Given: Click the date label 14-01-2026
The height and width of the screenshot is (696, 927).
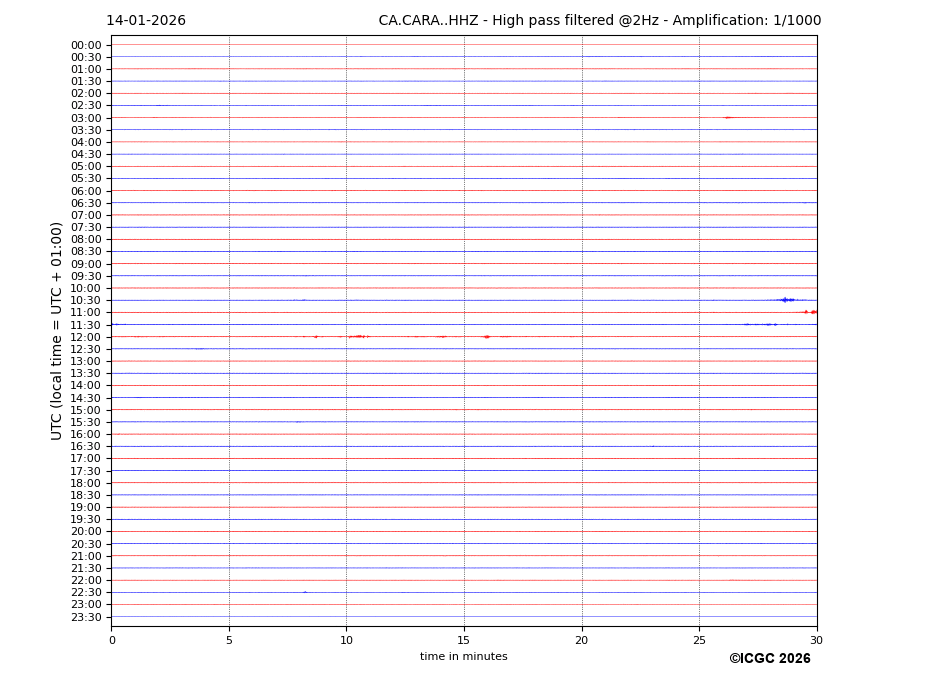Looking at the screenshot, I should point(146,21).
